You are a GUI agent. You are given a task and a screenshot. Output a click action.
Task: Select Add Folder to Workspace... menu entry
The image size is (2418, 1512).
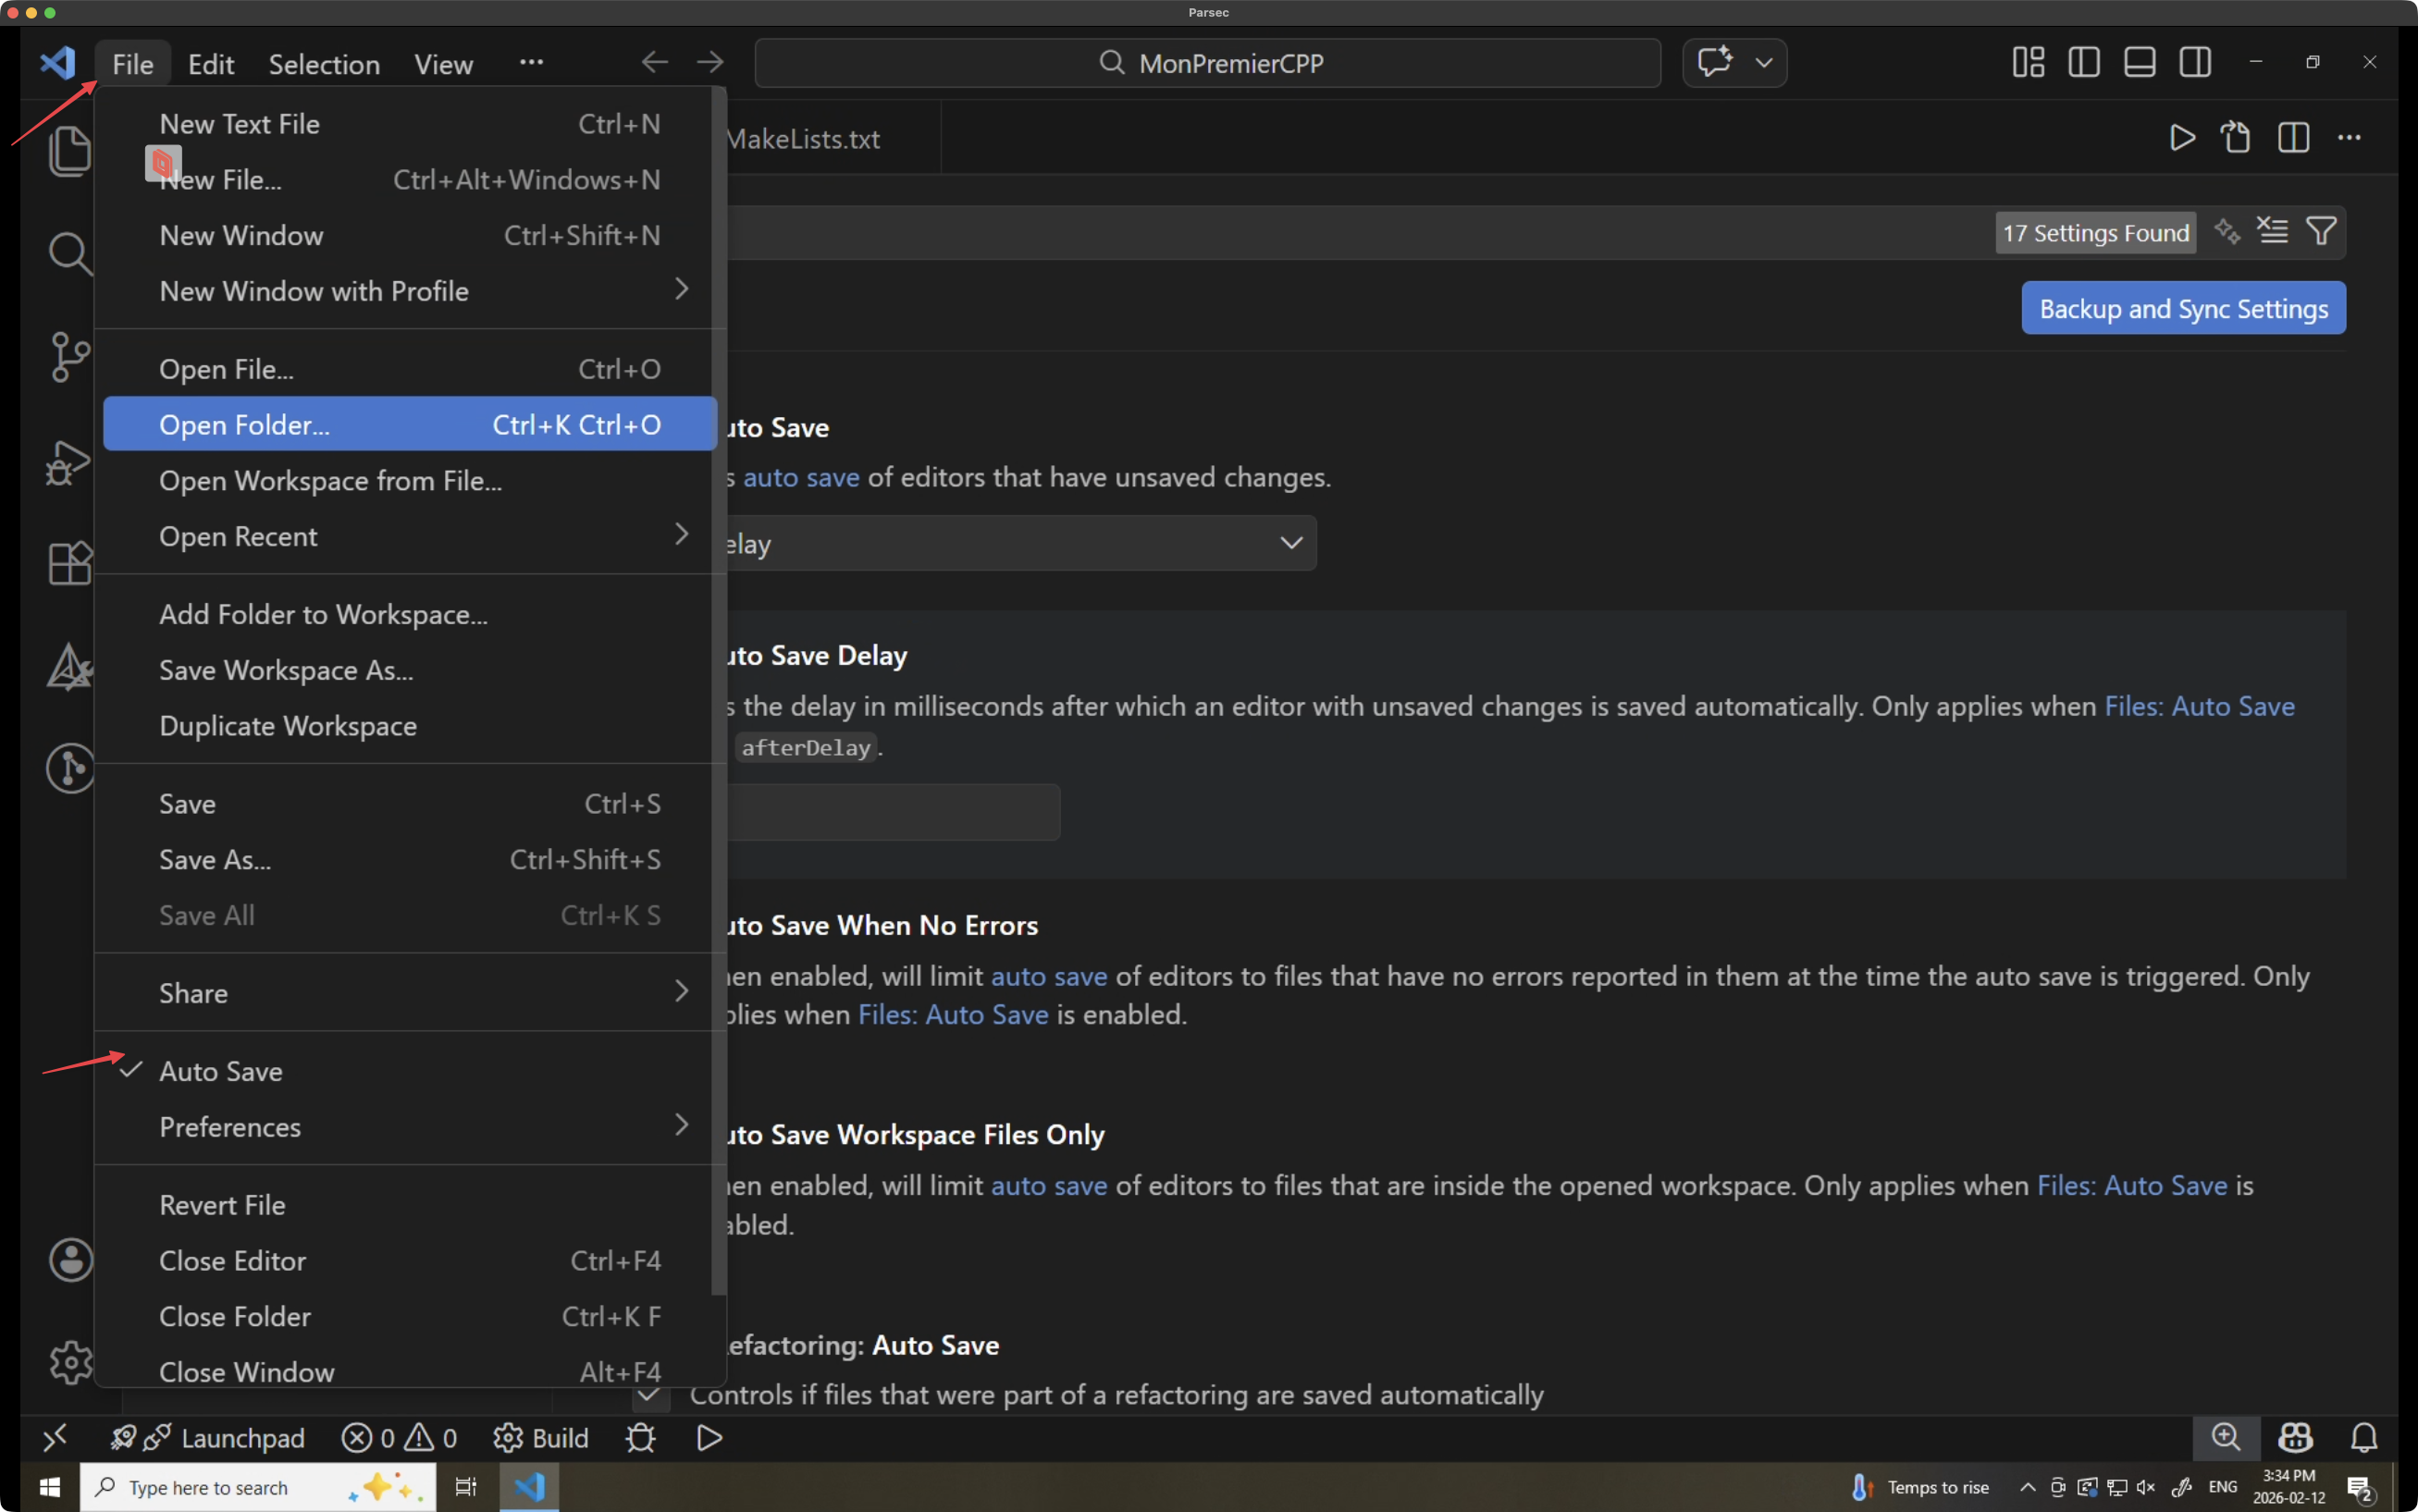coord(409,614)
